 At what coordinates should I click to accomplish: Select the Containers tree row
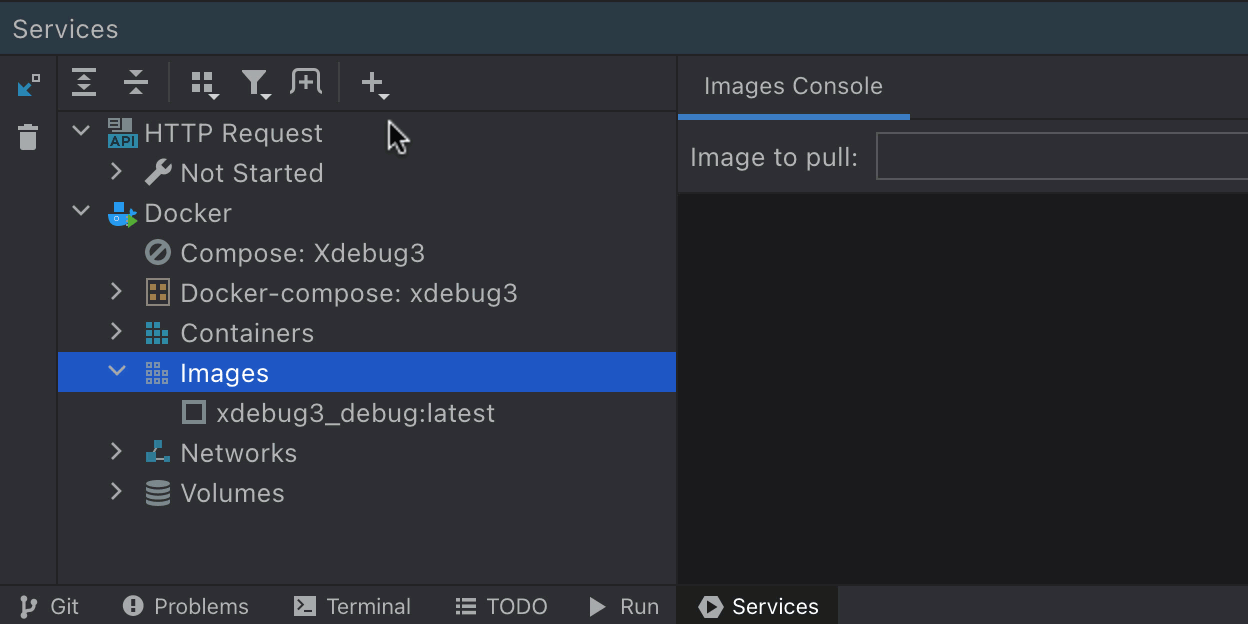[367, 333]
